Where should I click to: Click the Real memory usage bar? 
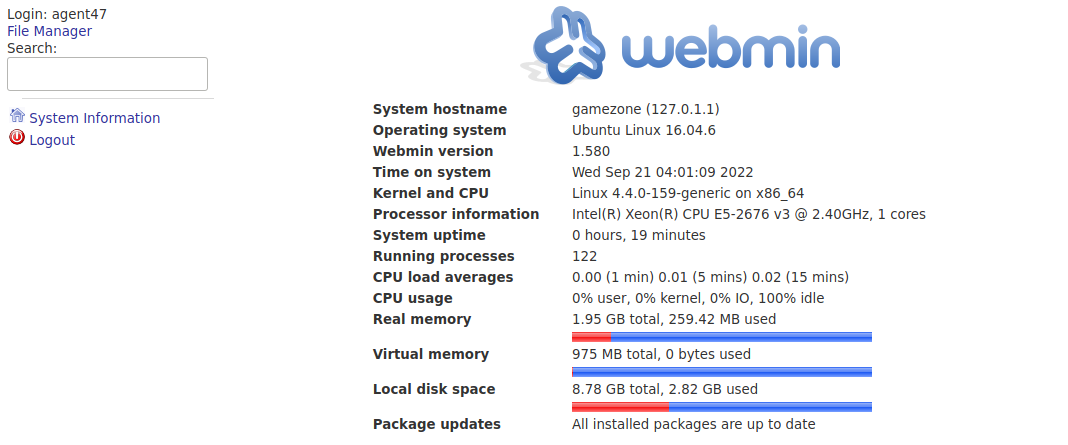click(x=722, y=337)
